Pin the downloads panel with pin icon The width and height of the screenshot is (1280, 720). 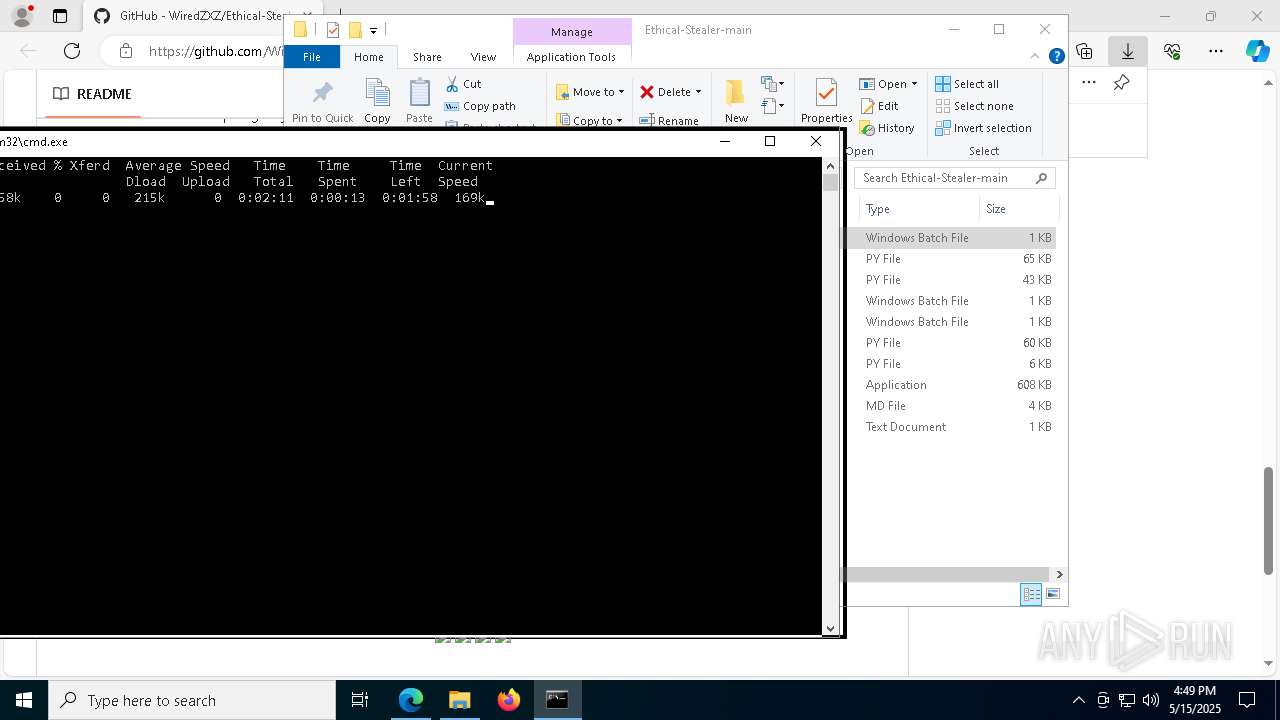click(x=1122, y=83)
